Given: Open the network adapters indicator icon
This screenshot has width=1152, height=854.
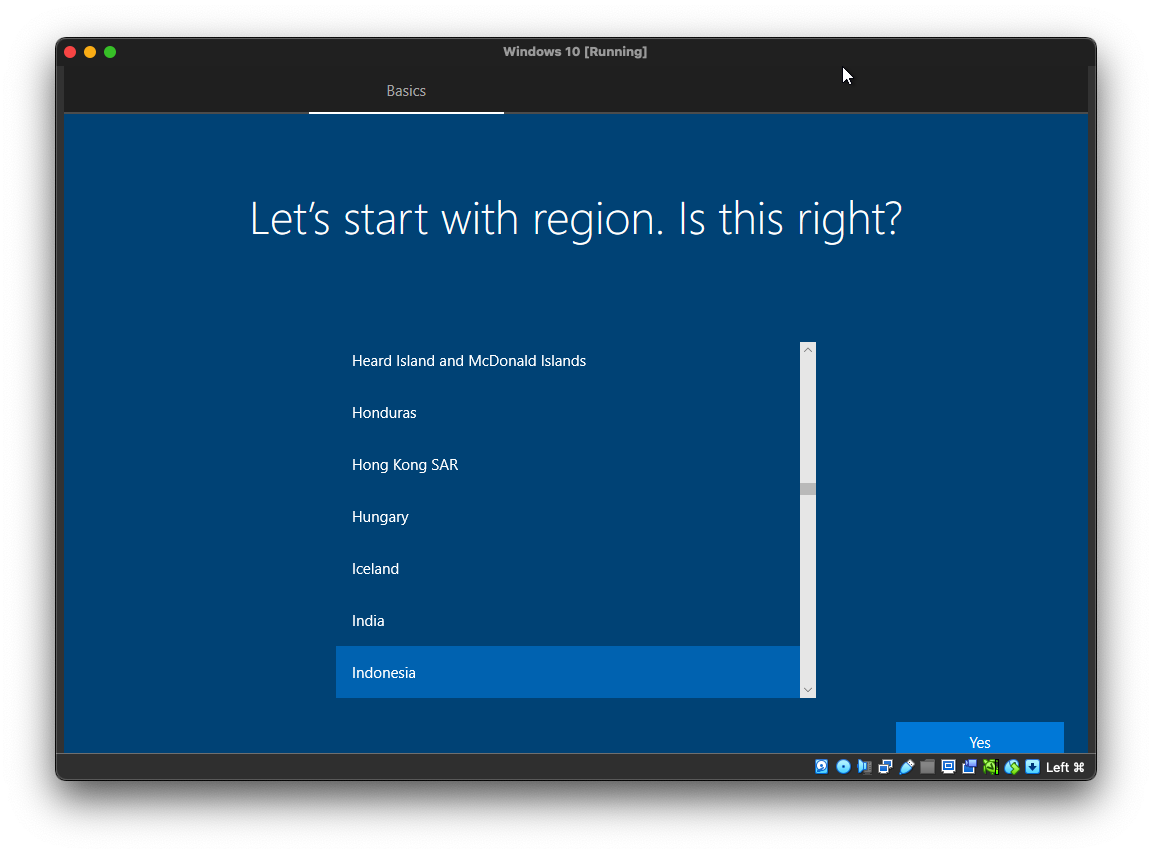Looking at the screenshot, I should [885, 767].
